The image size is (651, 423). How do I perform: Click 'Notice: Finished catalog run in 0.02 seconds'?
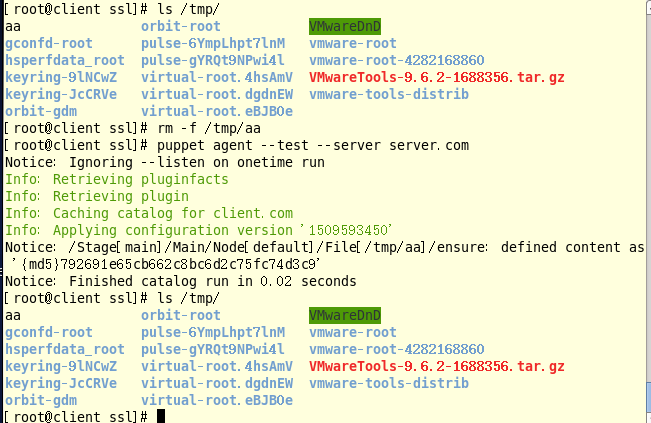point(181,281)
